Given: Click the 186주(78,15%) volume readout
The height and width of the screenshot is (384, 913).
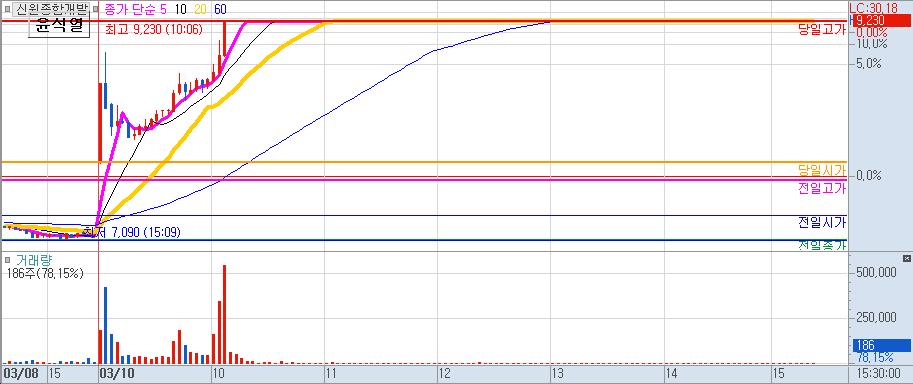Looking at the screenshot, I should click(x=45, y=273).
